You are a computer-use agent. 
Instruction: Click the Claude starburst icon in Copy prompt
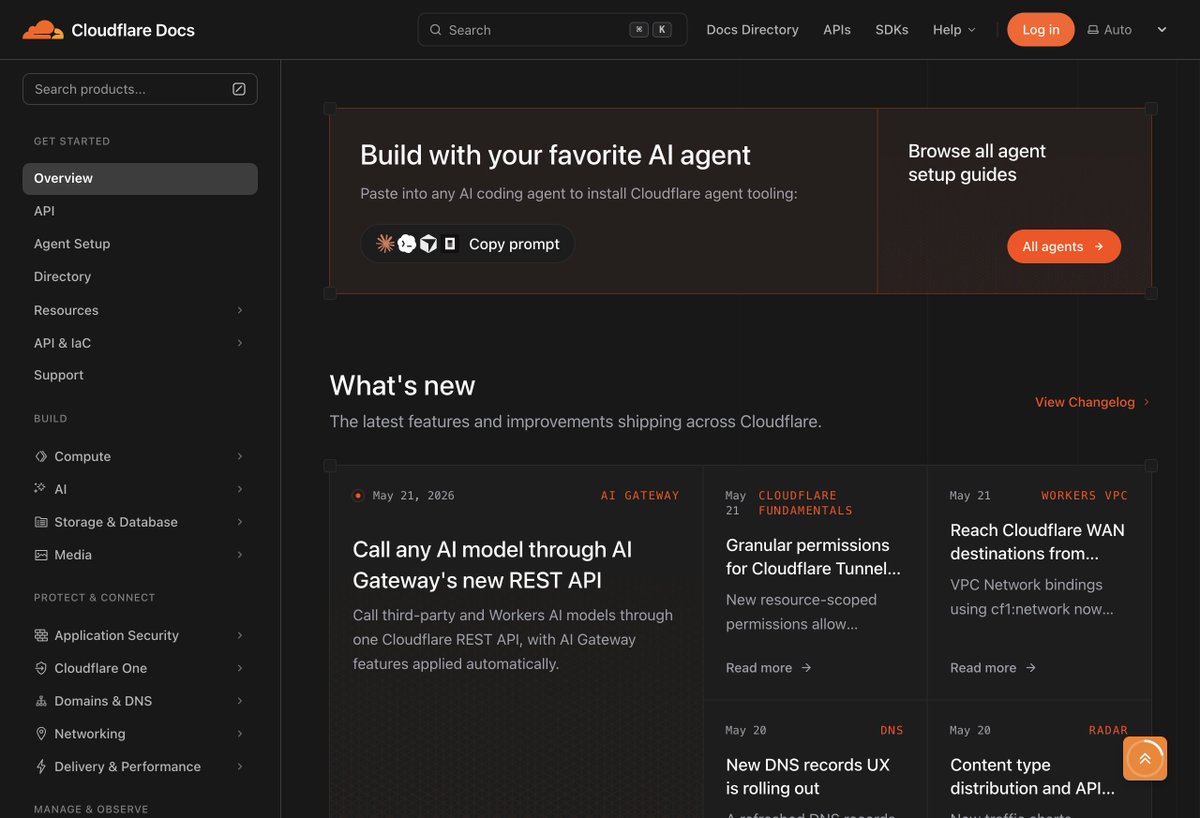click(x=385, y=243)
